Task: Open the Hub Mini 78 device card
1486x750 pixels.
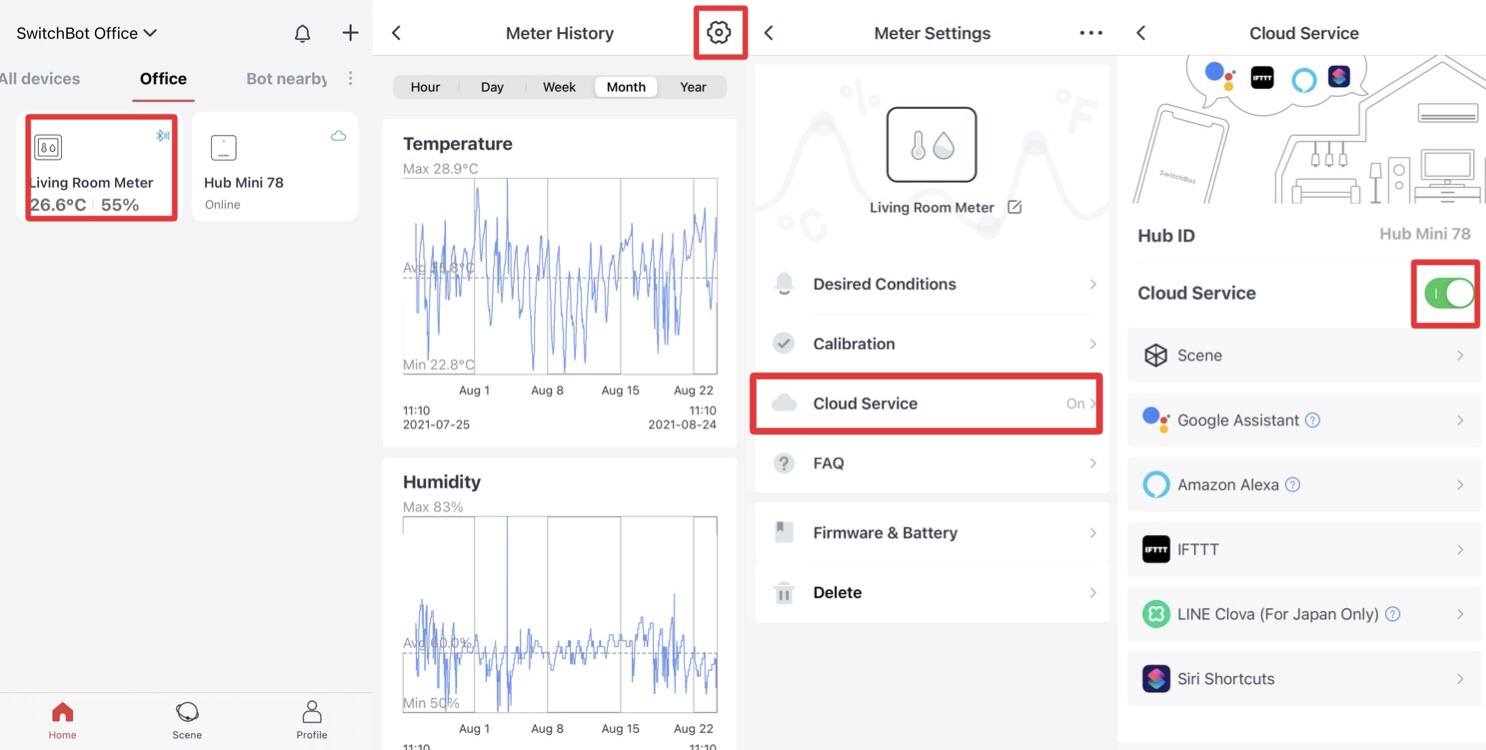Action: pyautogui.click(x=275, y=166)
